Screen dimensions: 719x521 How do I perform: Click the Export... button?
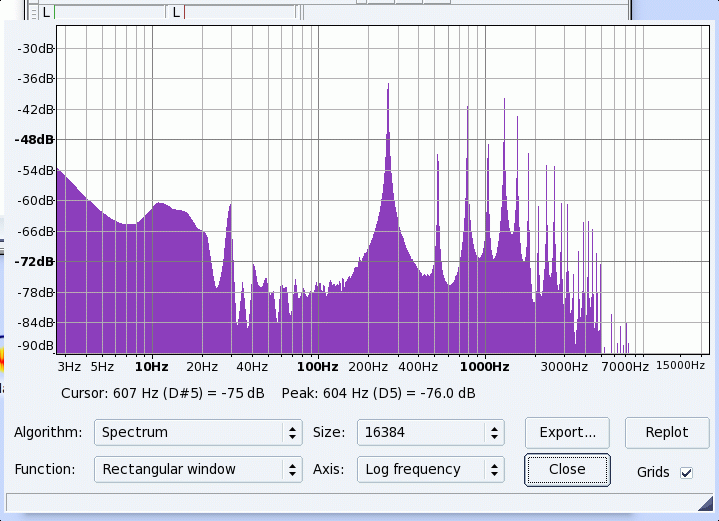click(x=567, y=432)
